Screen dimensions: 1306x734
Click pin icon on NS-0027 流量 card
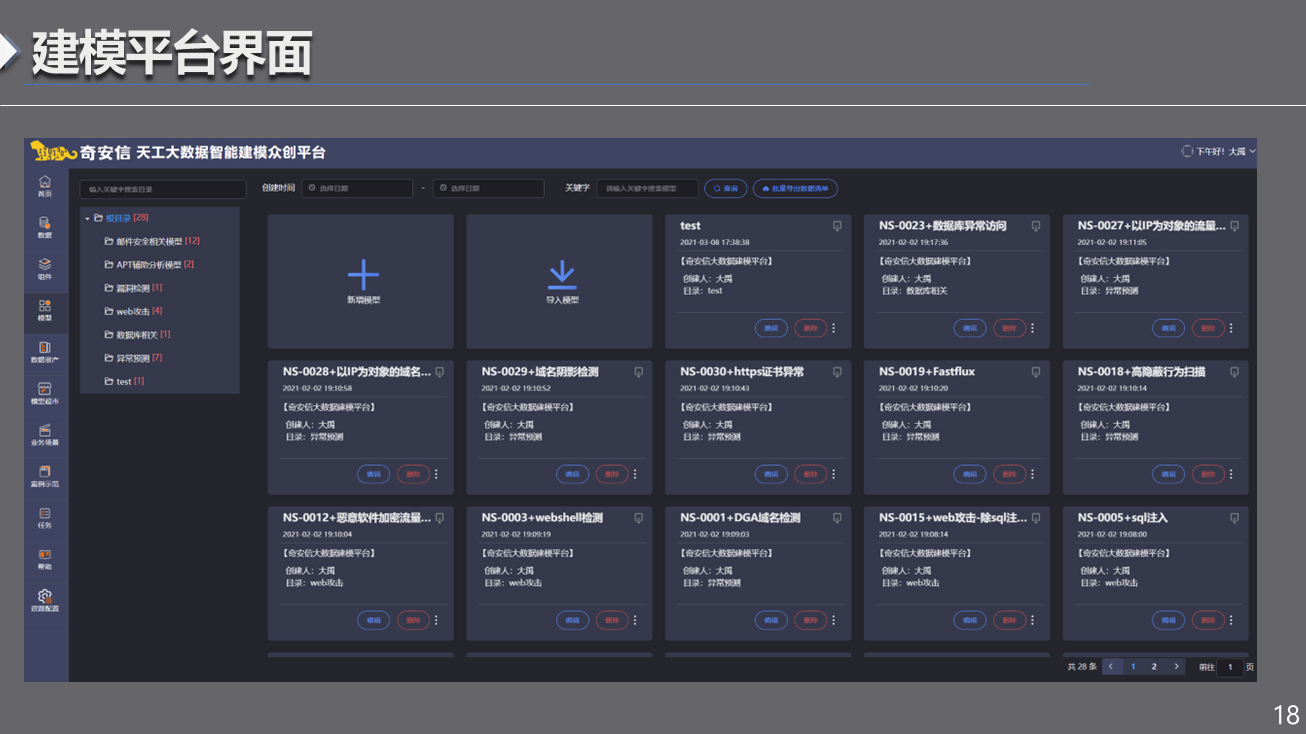point(1235,226)
